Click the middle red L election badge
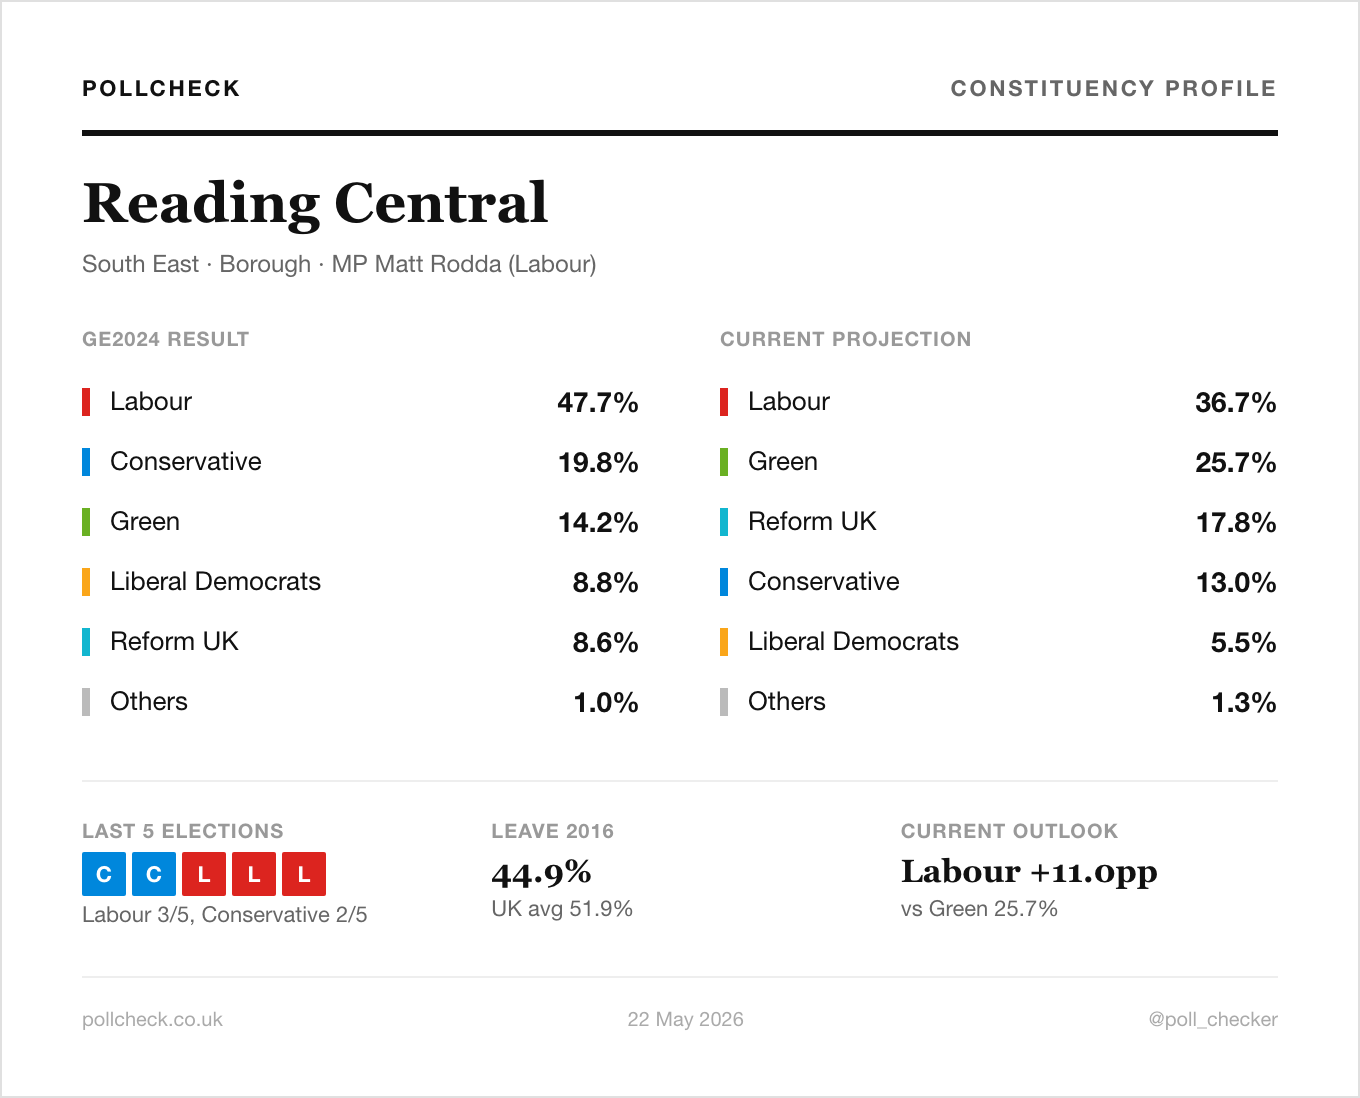 pyautogui.click(x=254, y=874)
